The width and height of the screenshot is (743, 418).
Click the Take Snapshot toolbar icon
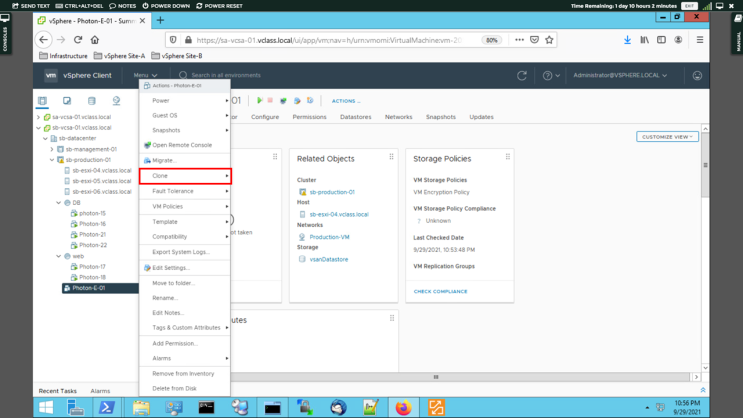pos(310,100)
